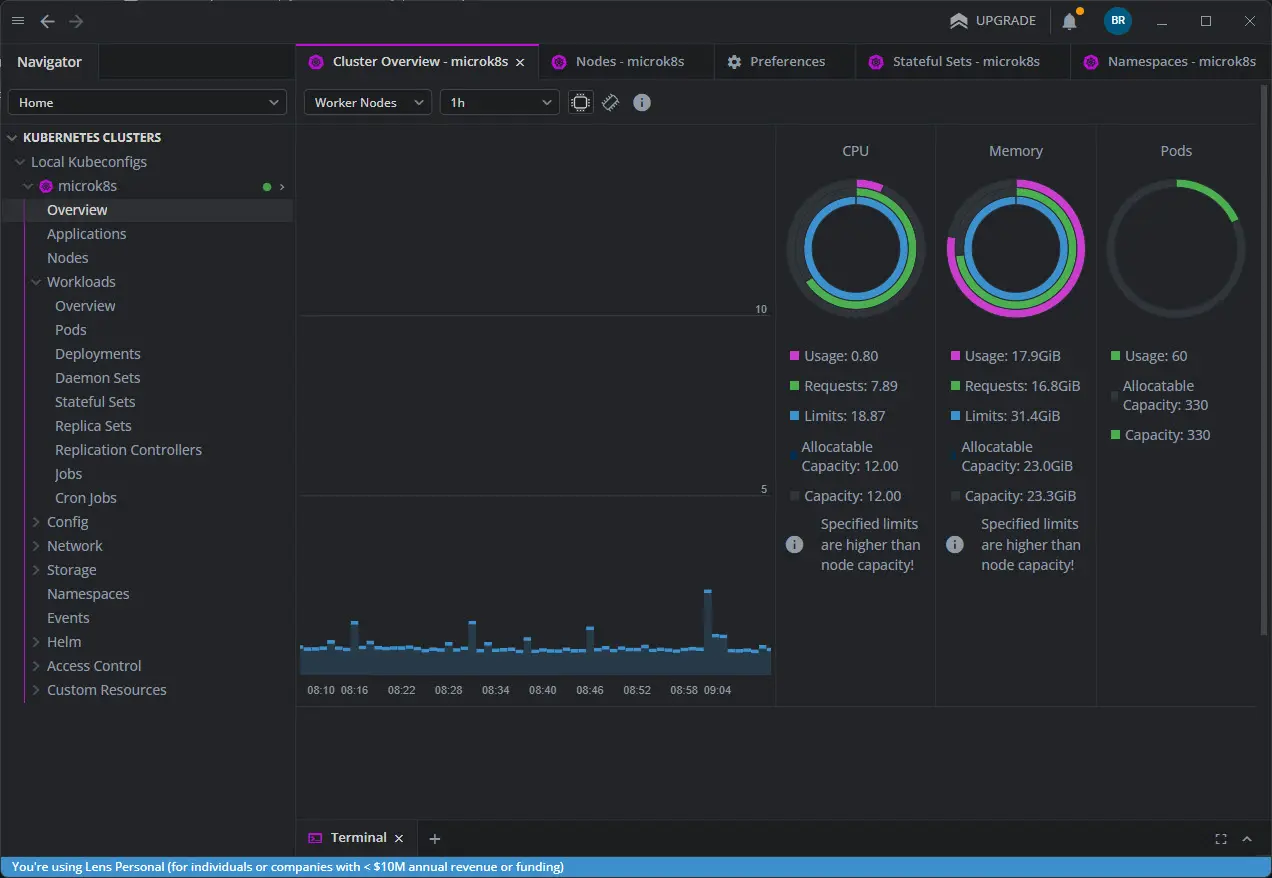The image size is (1272, 878).
Task: Open the hamburger menu
Action: [x=18, y=21]
